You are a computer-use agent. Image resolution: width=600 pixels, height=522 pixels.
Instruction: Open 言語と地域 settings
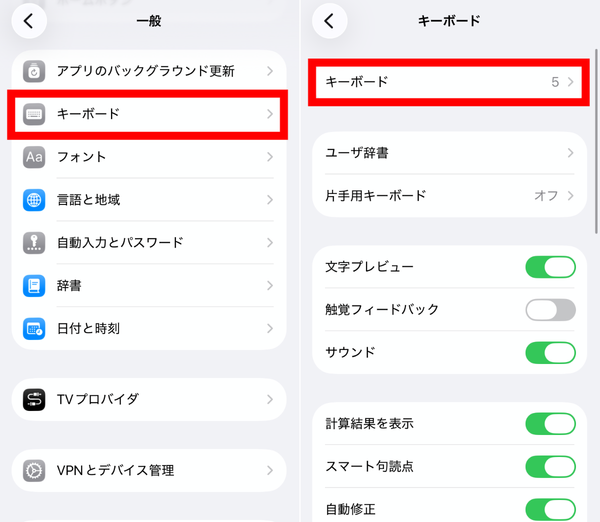(149, 200)
